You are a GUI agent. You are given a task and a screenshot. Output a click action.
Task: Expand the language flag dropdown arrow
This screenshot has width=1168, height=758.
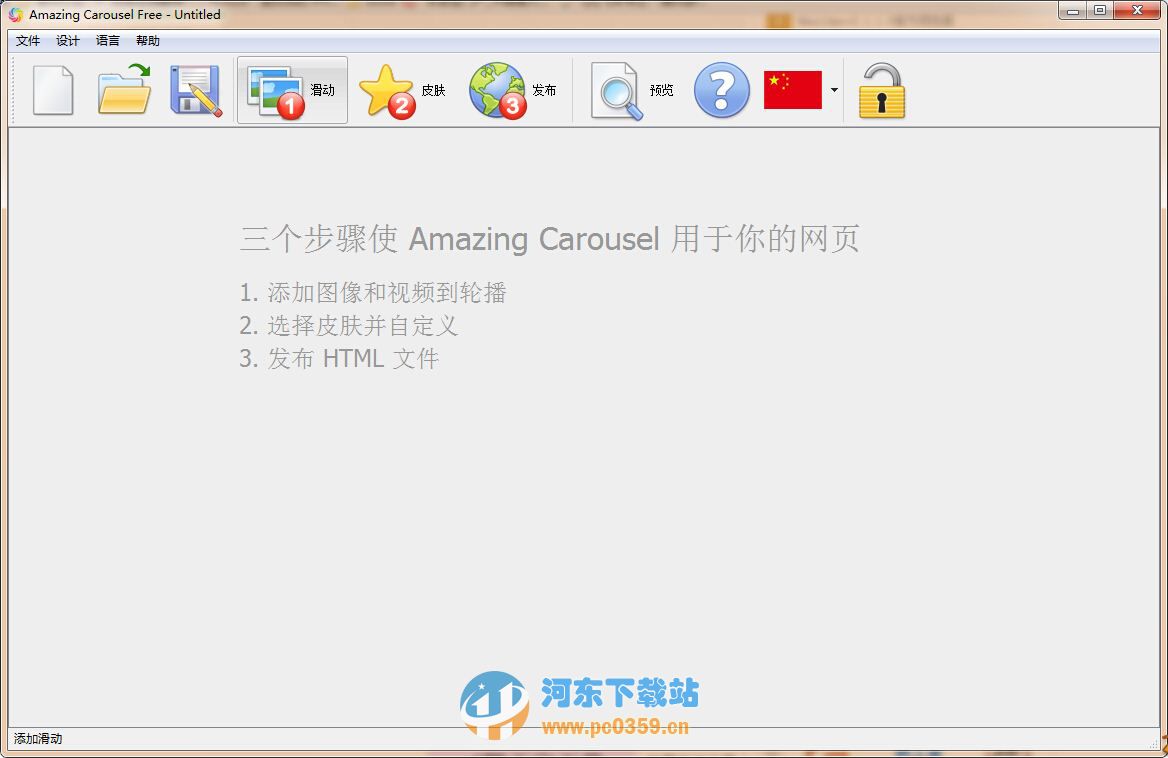[835, 90]
